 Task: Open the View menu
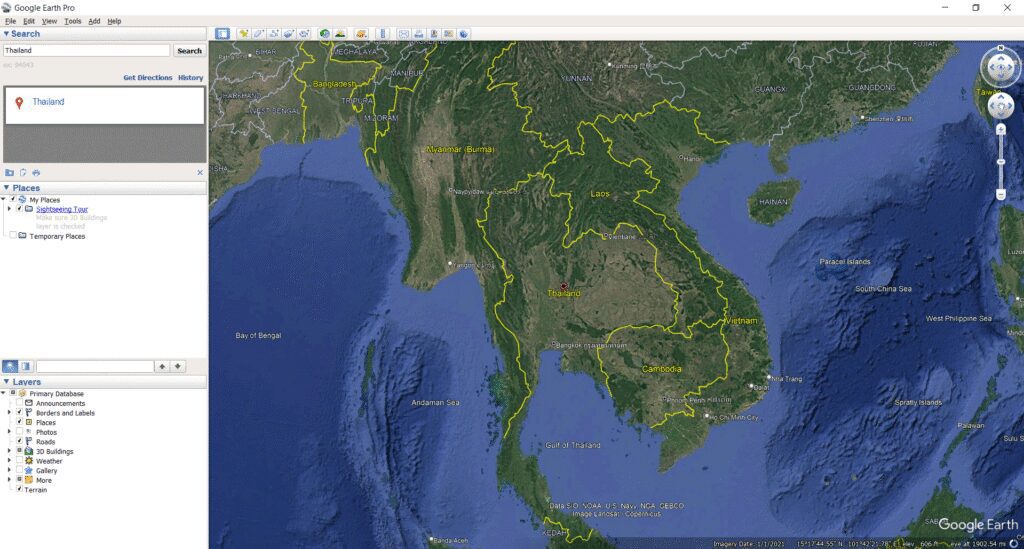49,21
